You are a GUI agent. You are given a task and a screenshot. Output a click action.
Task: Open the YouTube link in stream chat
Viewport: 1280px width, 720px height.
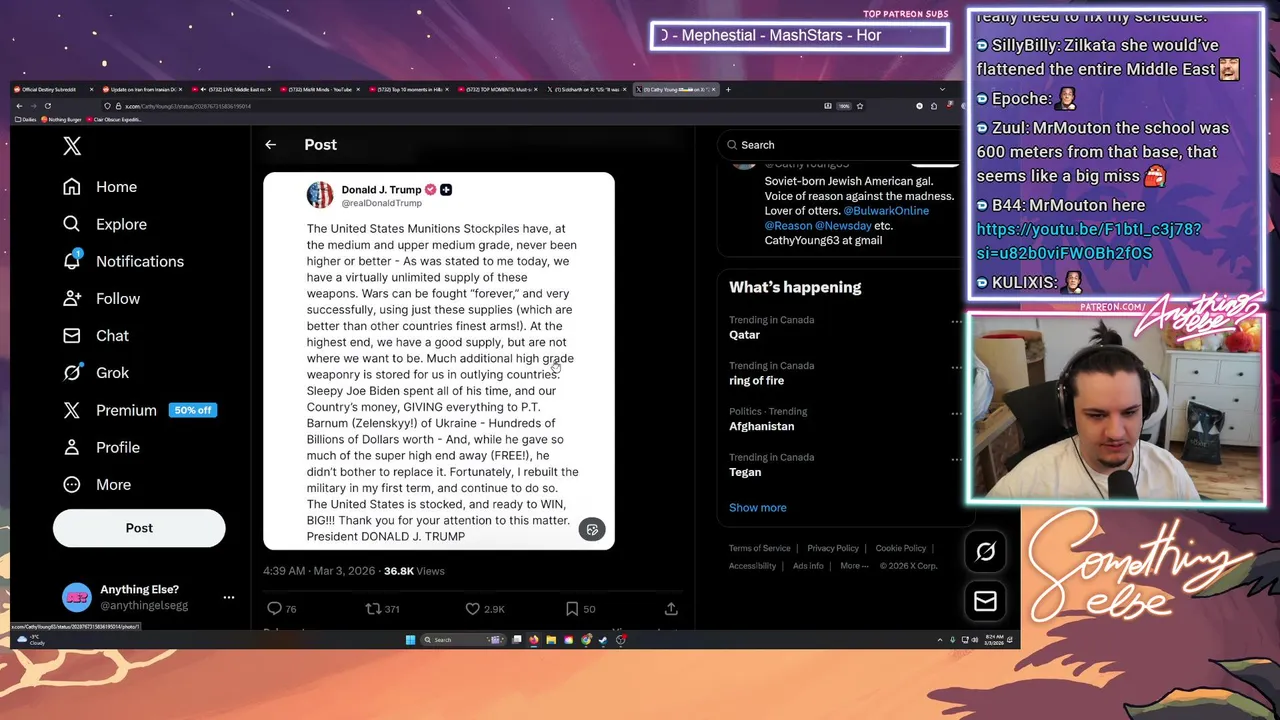click(x=1089, y=241)
